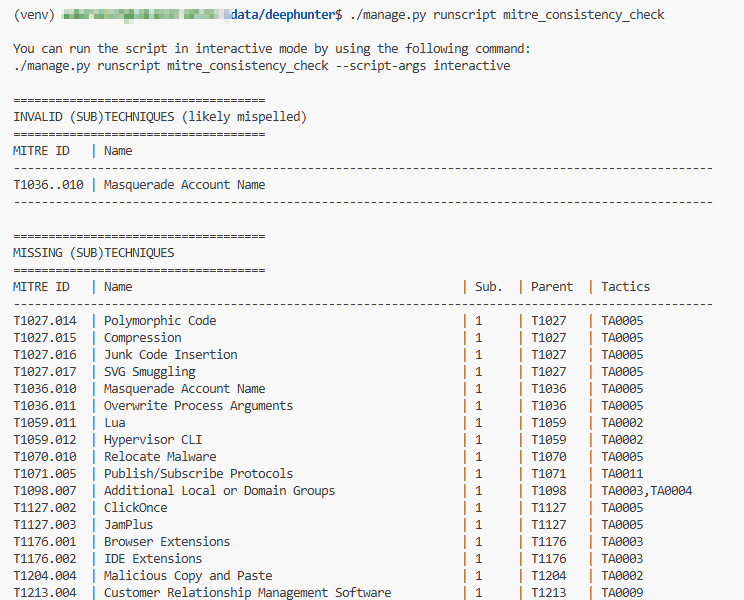Viewport: 744px width, 600px height.
Task: Click the T1070.010 MITRE ID
Action: point(45,457)
